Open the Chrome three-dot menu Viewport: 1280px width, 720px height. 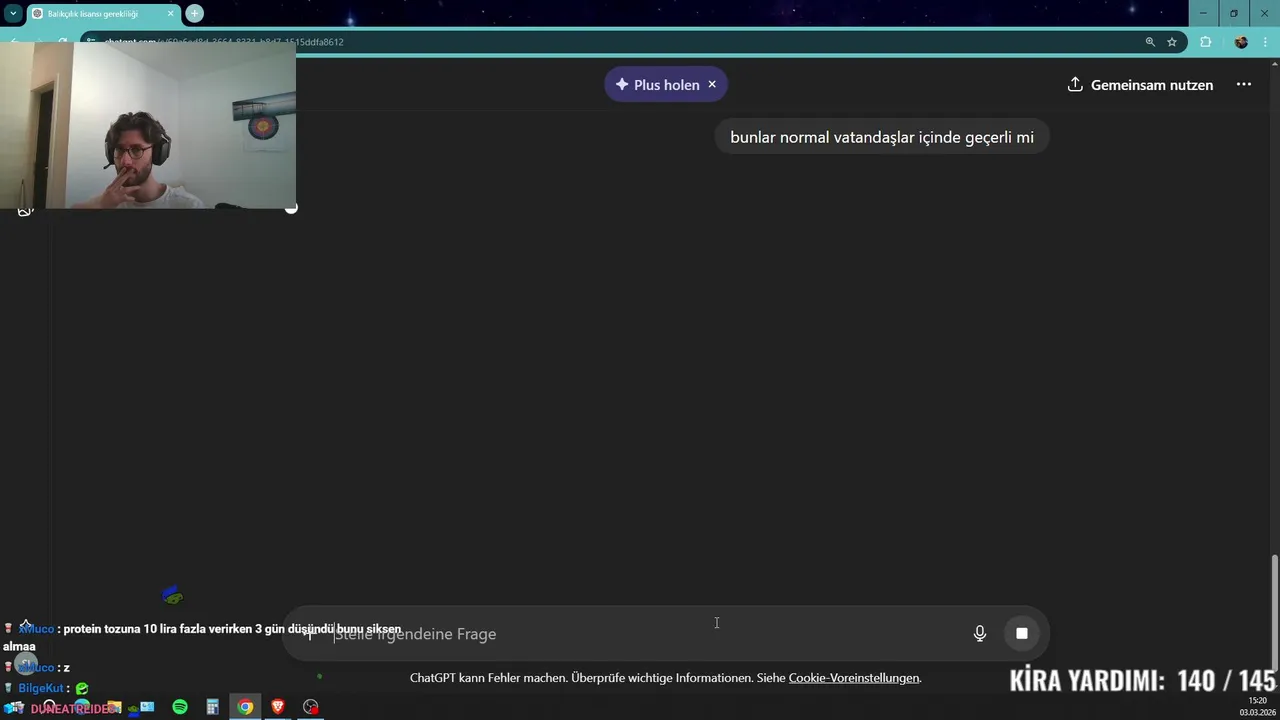[1267, 42]
